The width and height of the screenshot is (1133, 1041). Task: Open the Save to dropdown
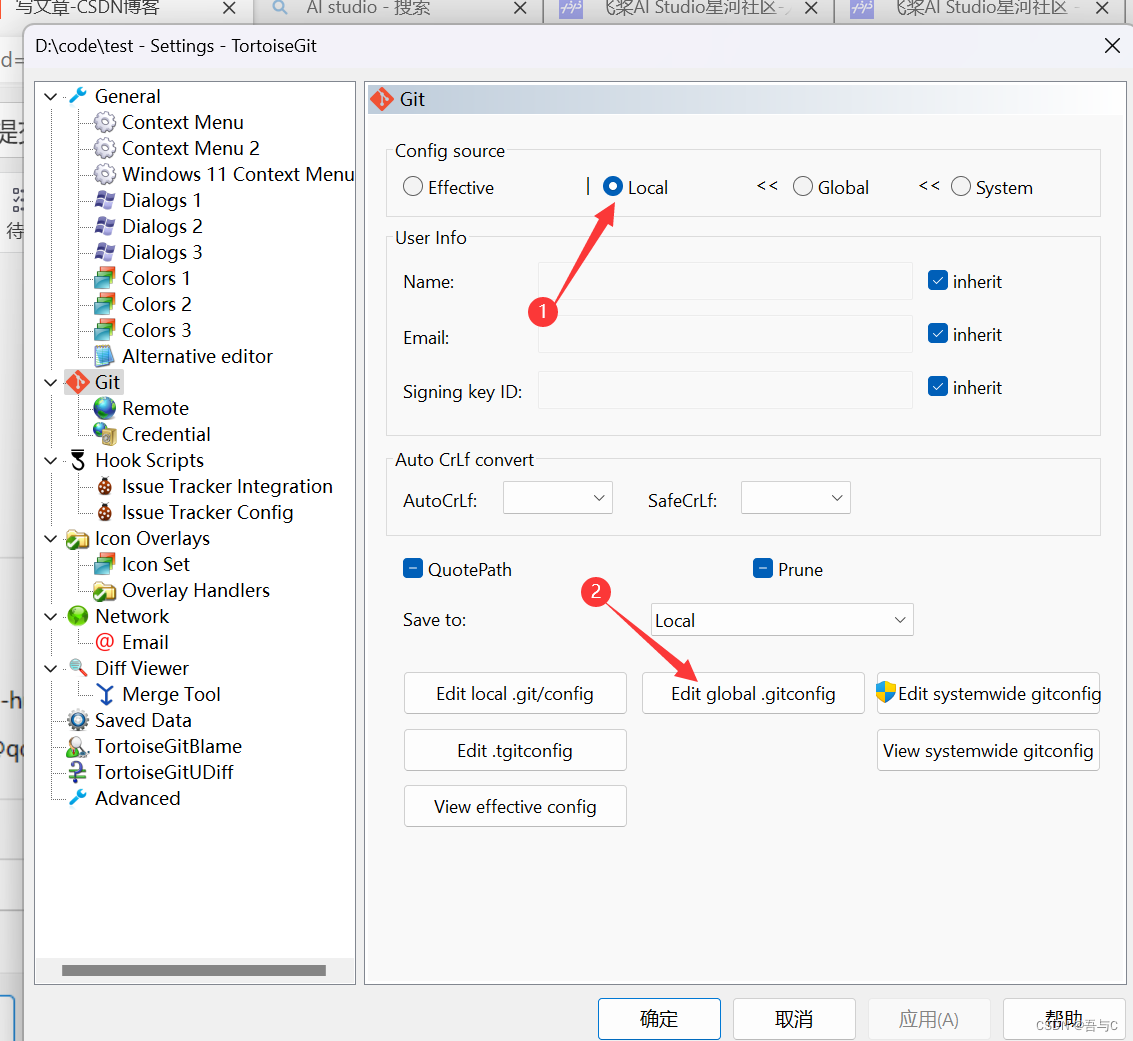tap(782, 620)
